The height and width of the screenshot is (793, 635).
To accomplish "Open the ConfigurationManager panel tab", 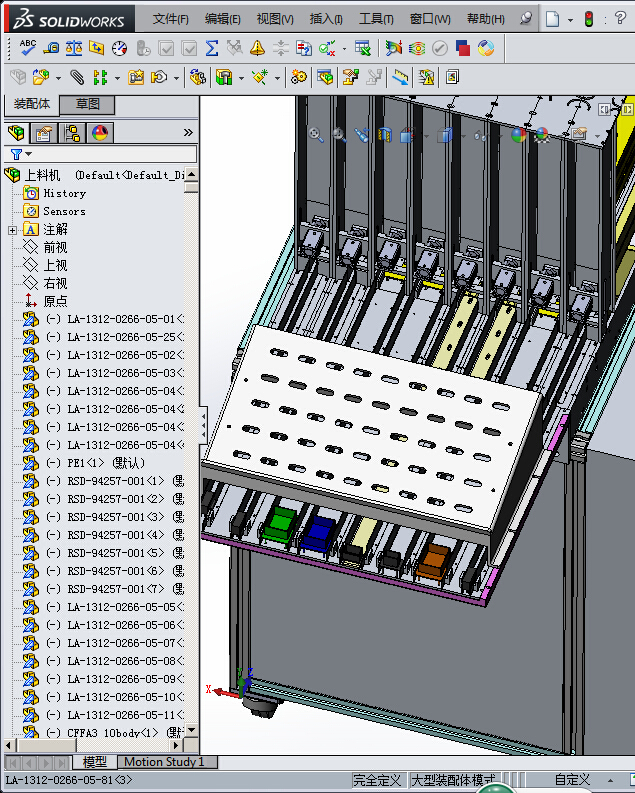I will click(x=72, y=133).
